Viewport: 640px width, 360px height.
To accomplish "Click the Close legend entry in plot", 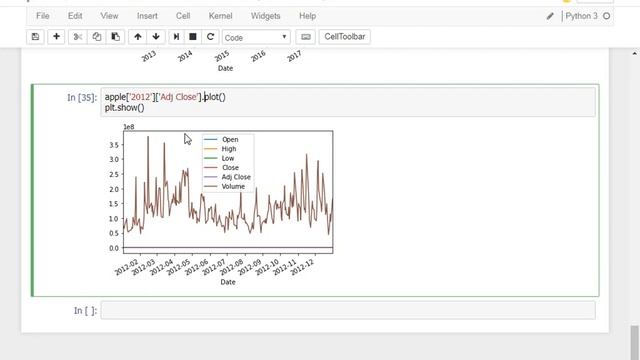I will click(230, 168).
